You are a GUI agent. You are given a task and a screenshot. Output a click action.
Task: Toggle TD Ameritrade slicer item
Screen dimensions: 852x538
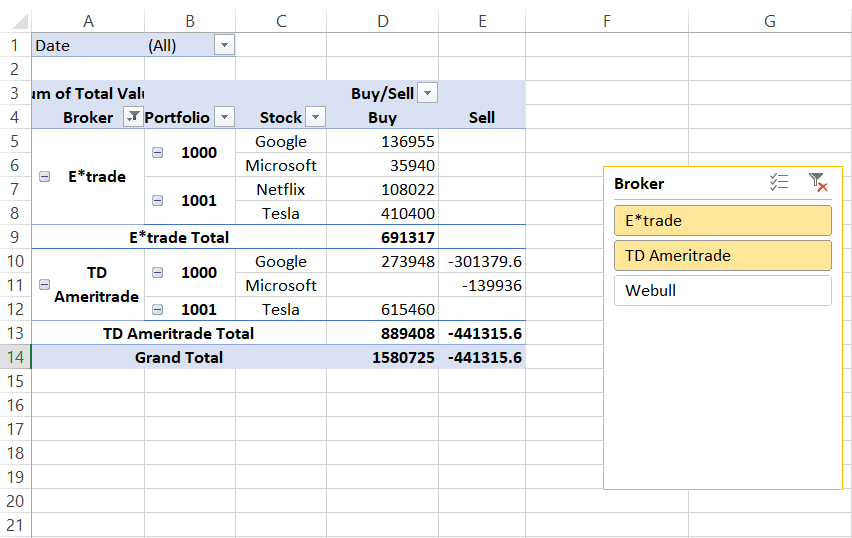click(722, 256)
